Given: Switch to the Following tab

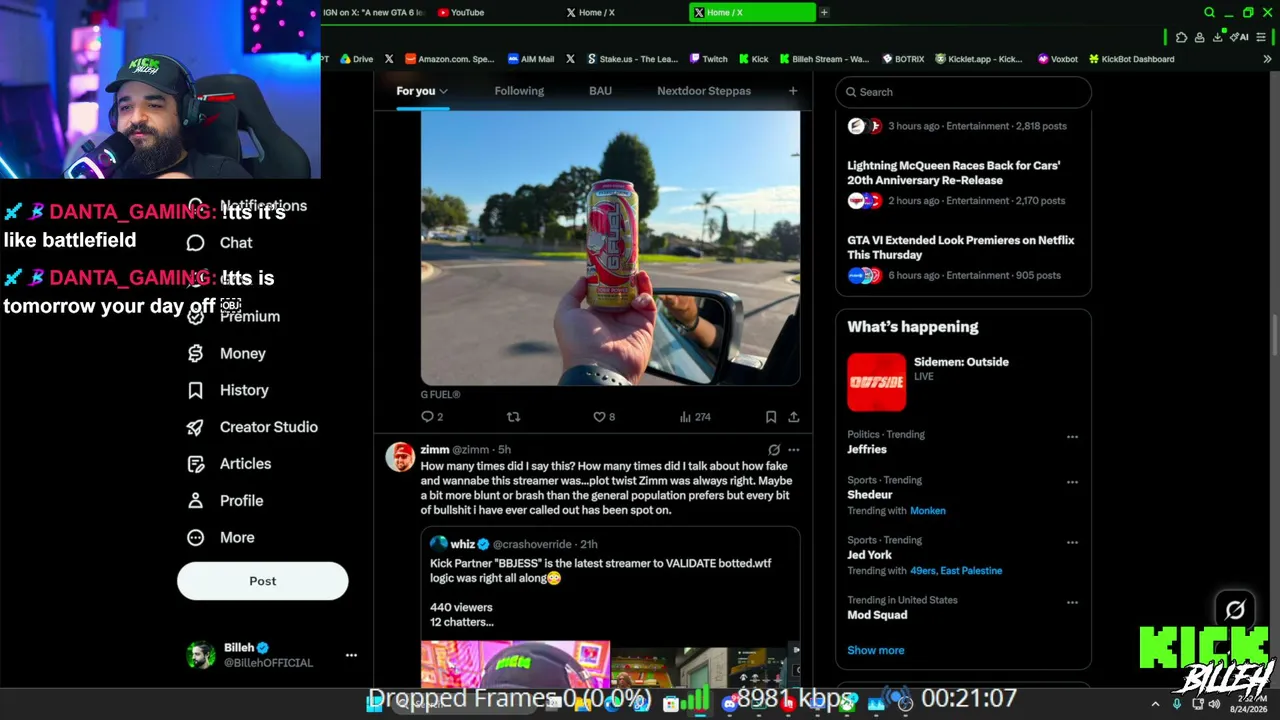Looking at the screenshot, I should click(x=519, y=91).
